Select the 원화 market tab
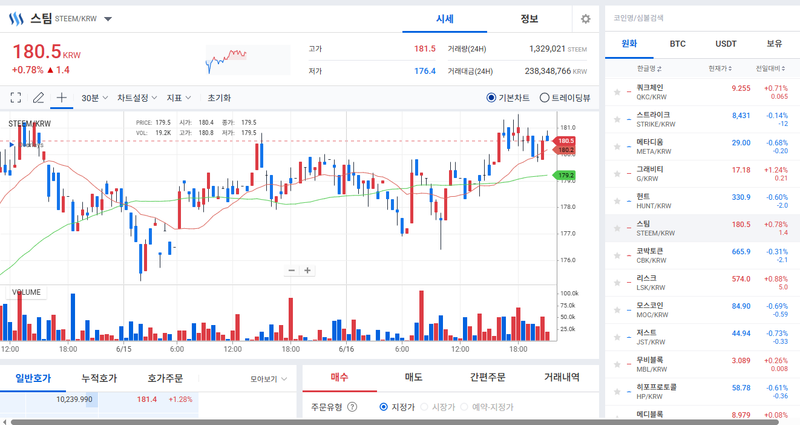Image resolution: width=800 pixels, height=425 pixels. pyautogui.click(x=629, y=43)
